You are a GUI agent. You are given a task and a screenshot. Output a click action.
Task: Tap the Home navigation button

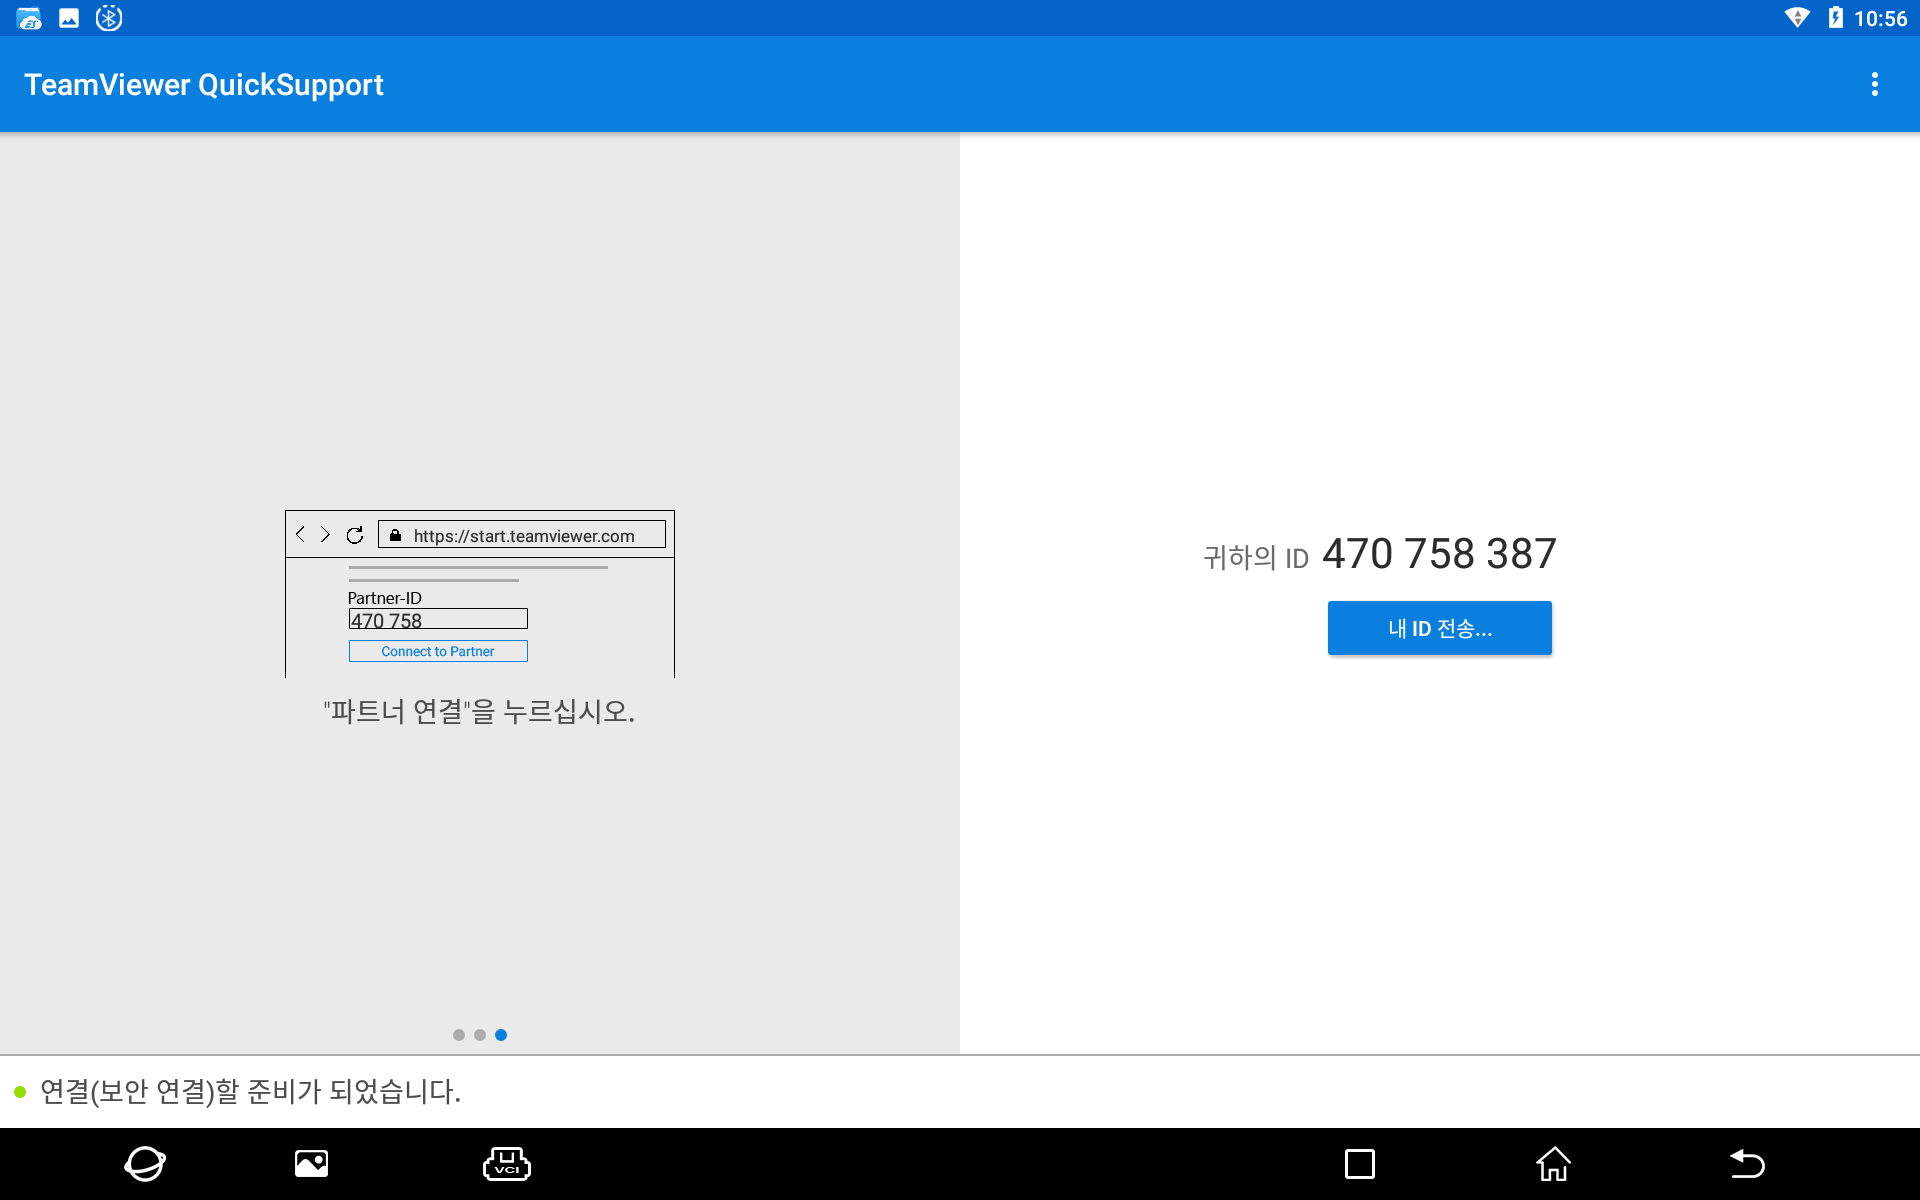(x=1553, y=1164)
